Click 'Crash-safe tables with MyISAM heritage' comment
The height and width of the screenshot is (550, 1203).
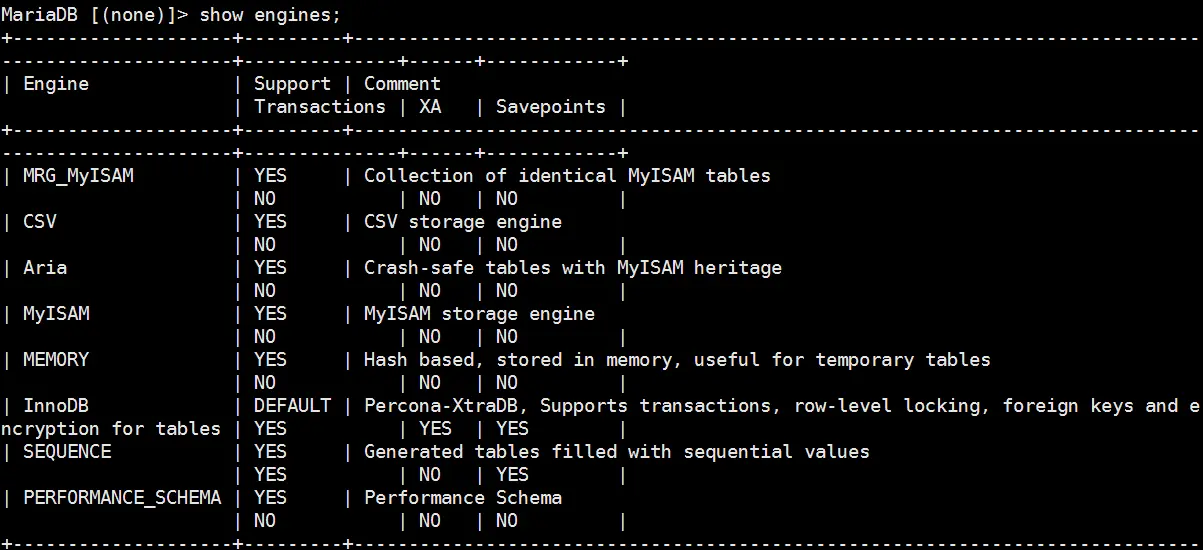click(573, 268)
